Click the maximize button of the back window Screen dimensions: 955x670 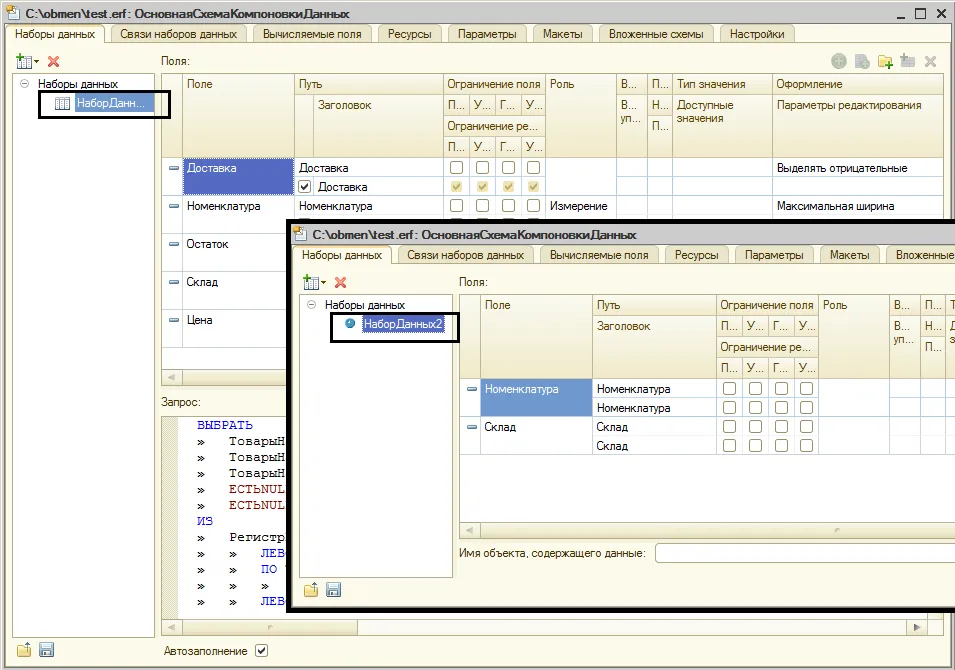(x=921, y=13)
